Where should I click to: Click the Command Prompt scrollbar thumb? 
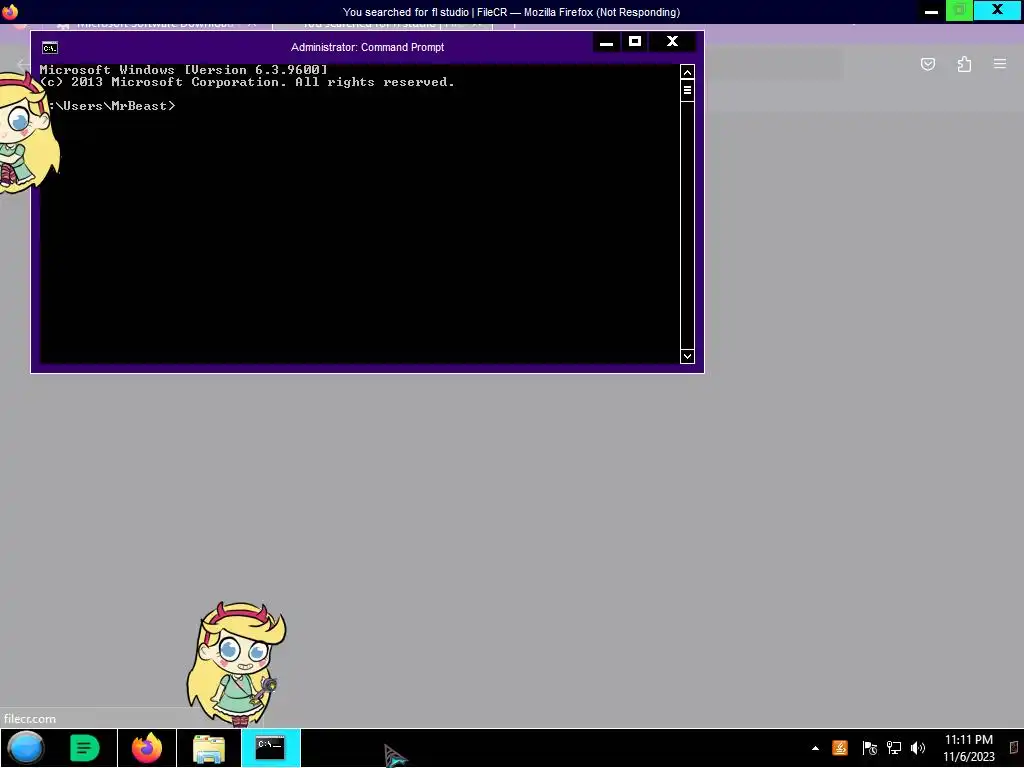click(687, 90)
